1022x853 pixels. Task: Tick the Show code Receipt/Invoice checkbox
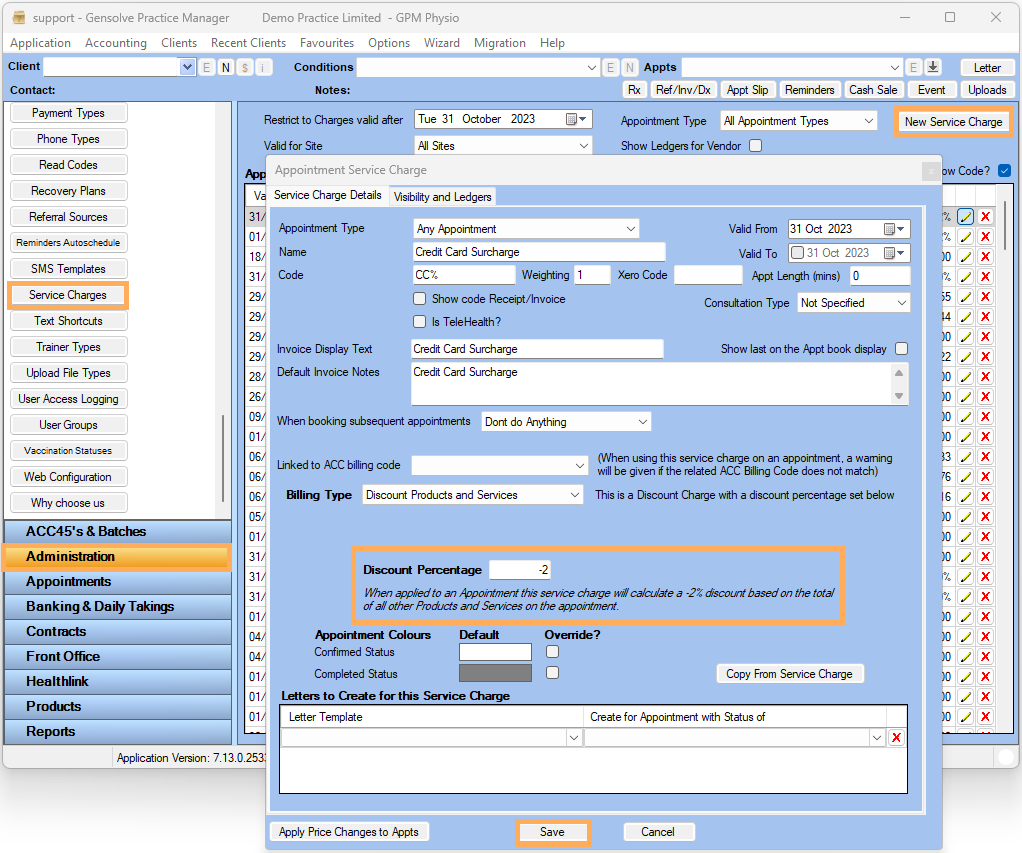[420, 299]
